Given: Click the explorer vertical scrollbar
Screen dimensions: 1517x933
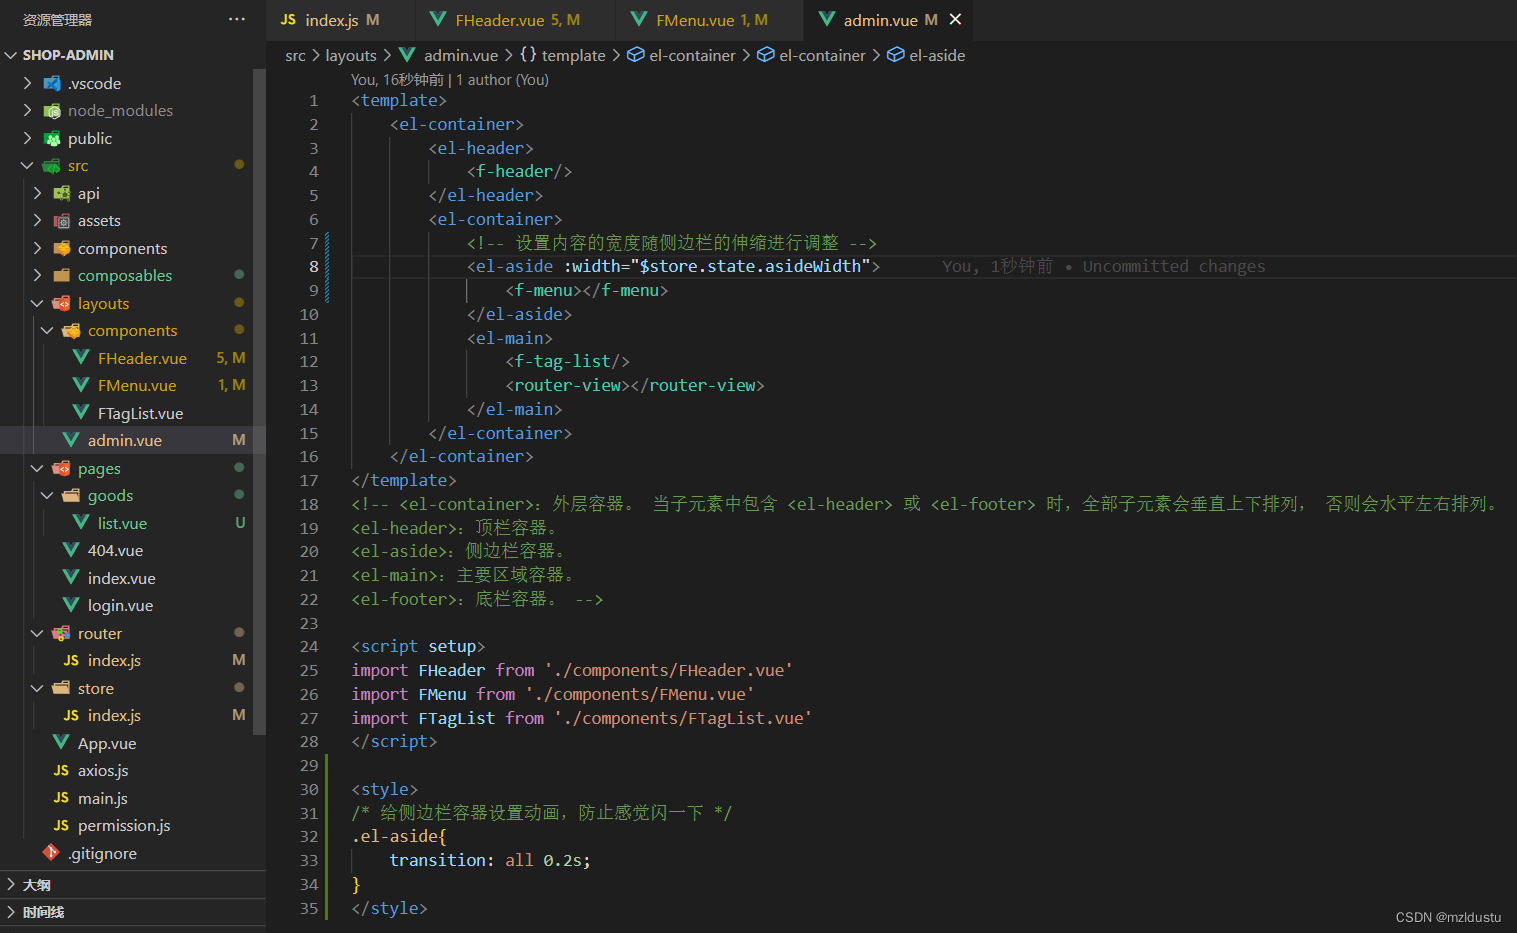Looking at the screenshot, I should click(260, 400).
